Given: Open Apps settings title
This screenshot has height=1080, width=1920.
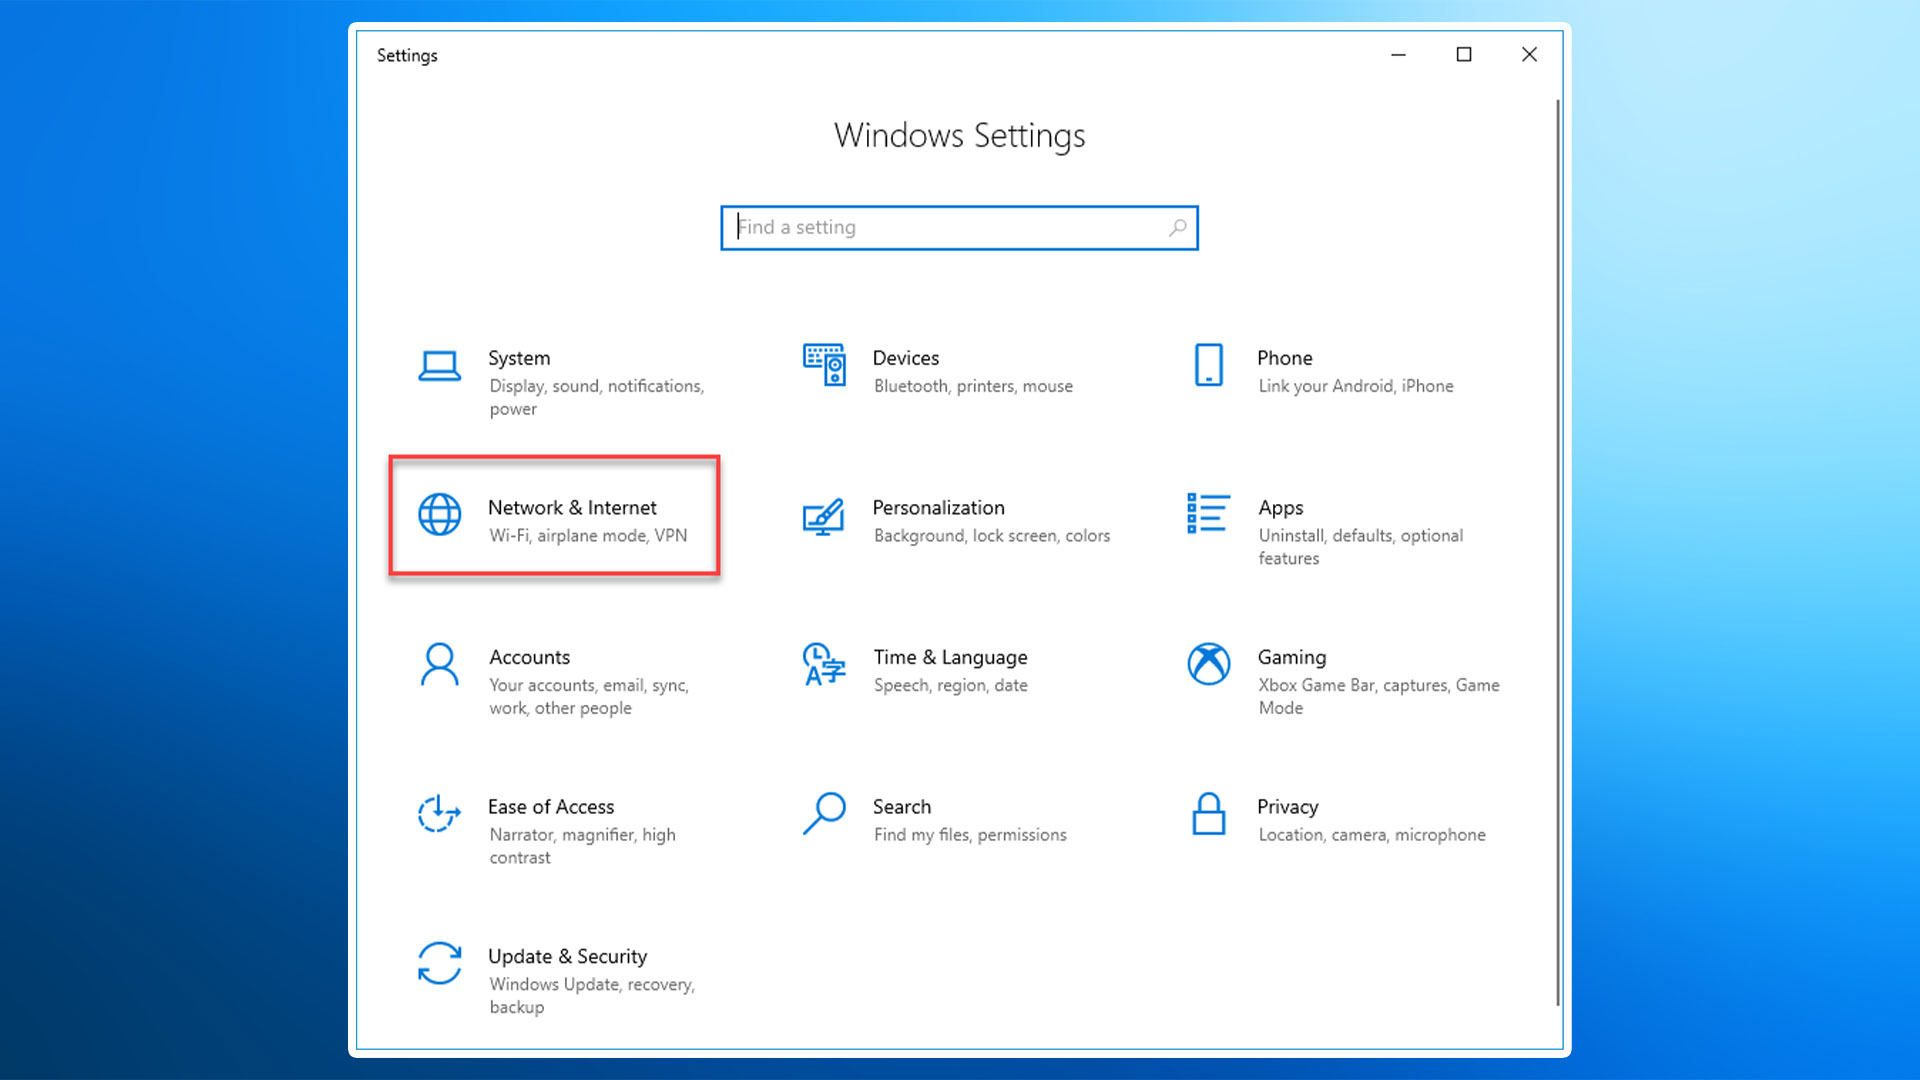Looking at the screenshot, I should (x=1281, y=508).
